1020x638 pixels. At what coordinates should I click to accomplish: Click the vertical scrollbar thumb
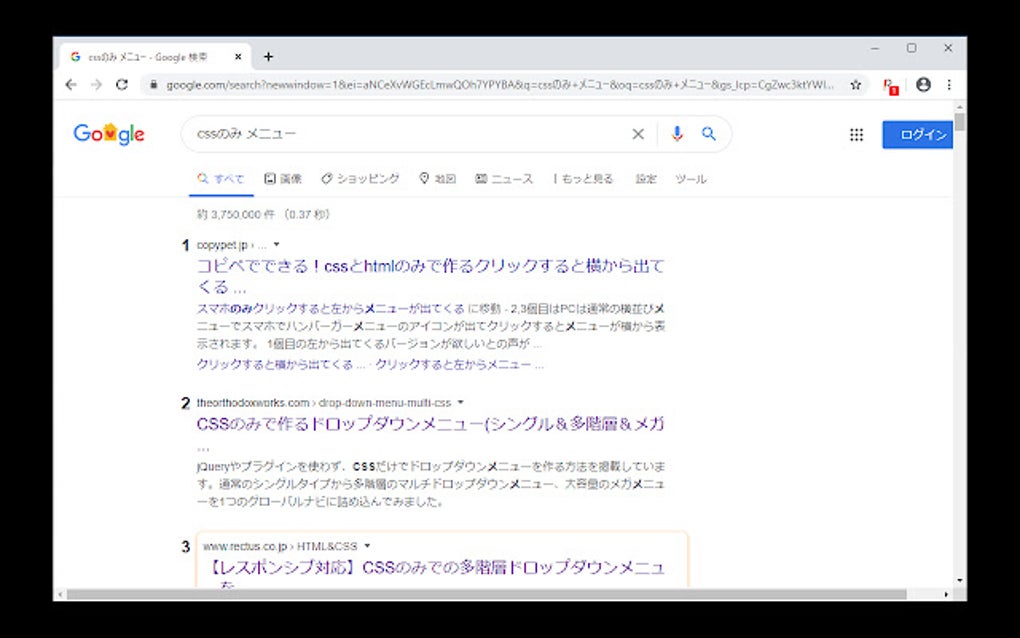pyautogui.click(x=960, y=122)
